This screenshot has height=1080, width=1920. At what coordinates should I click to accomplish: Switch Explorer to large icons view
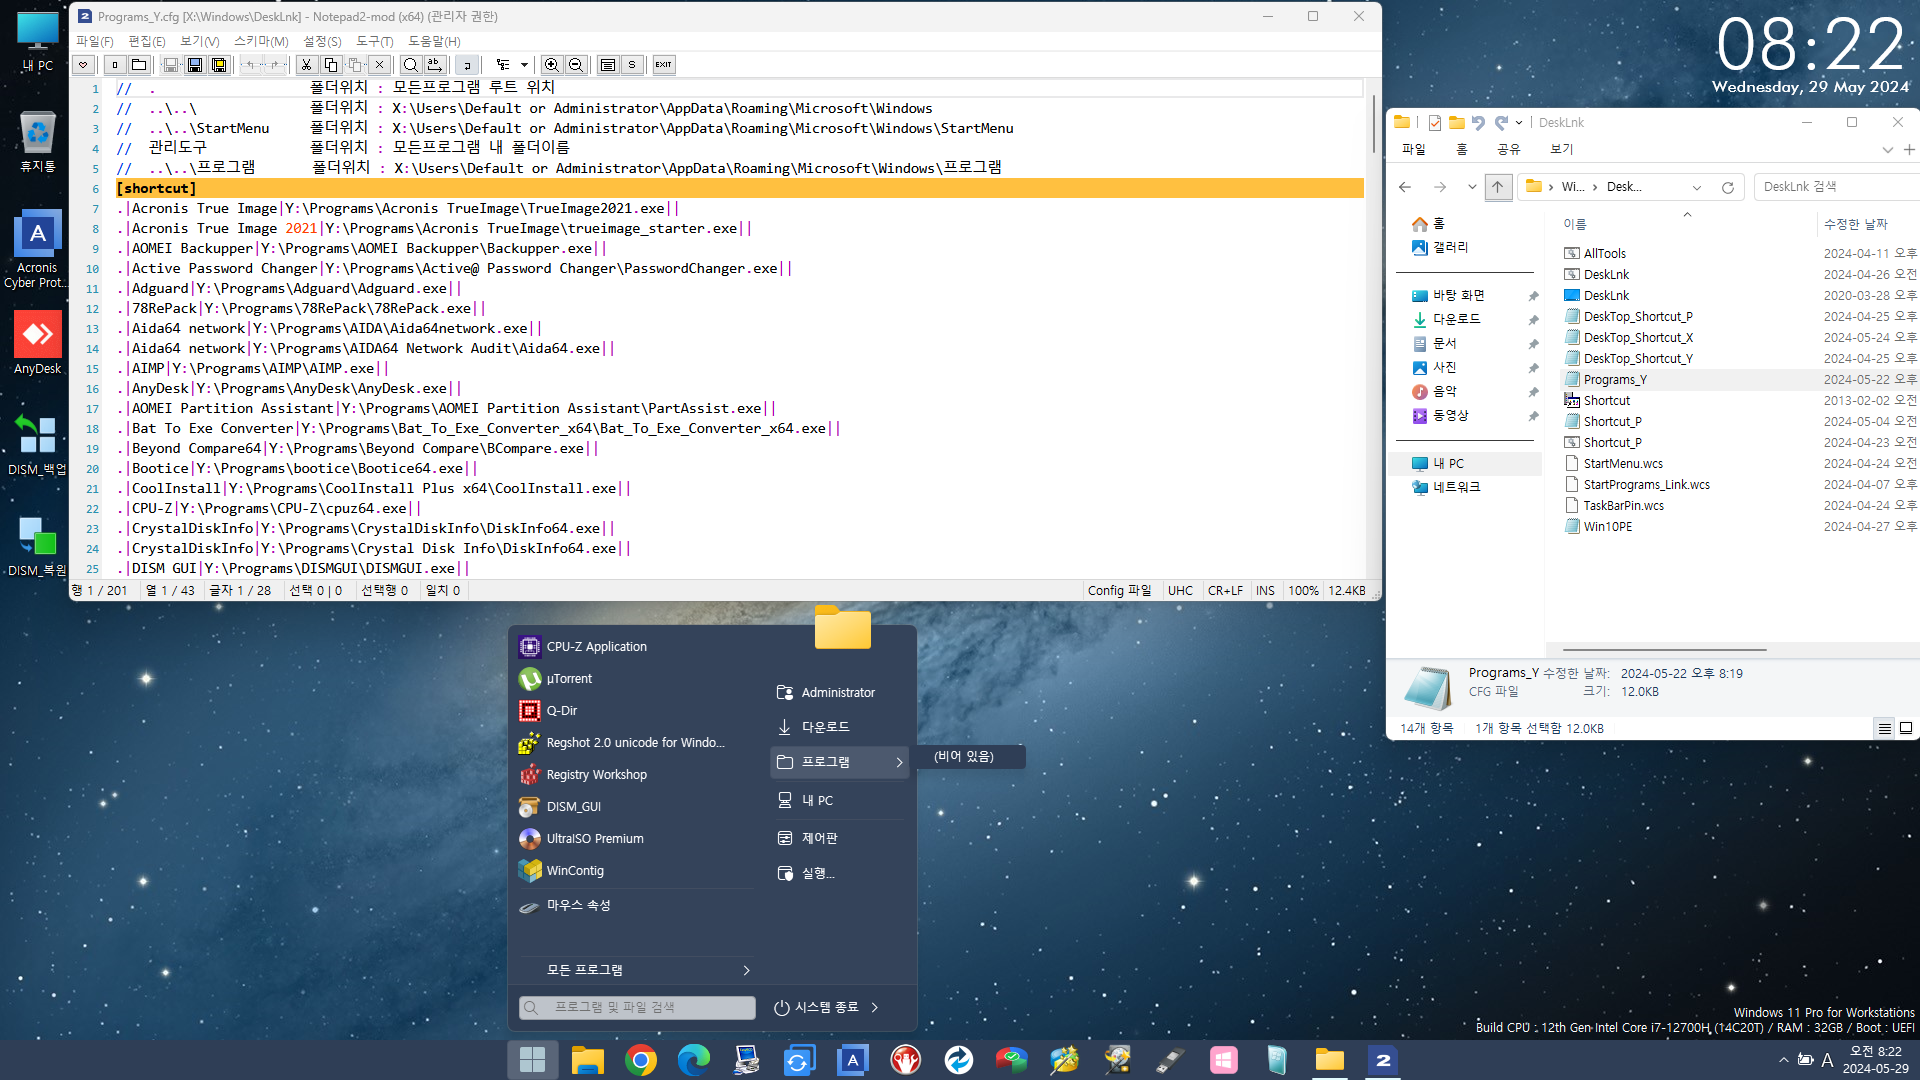pyautogui.click(x=1906, y=729)
